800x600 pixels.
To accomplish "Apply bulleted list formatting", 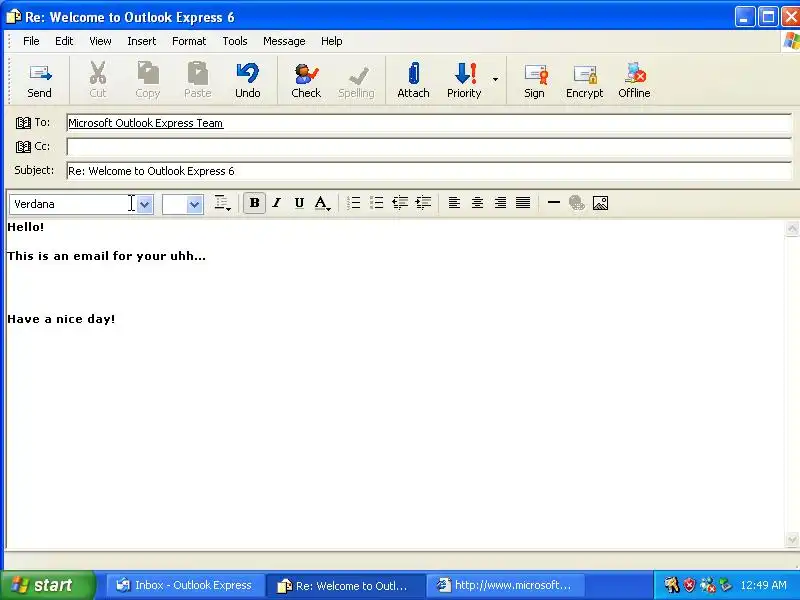I will (x=377, y=203).
